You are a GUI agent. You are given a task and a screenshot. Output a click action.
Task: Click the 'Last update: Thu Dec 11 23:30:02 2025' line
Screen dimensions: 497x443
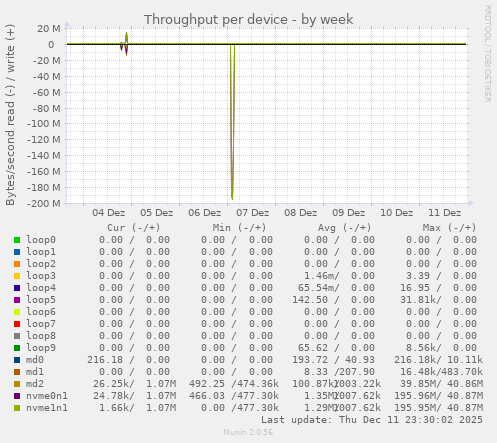(372, 420)
